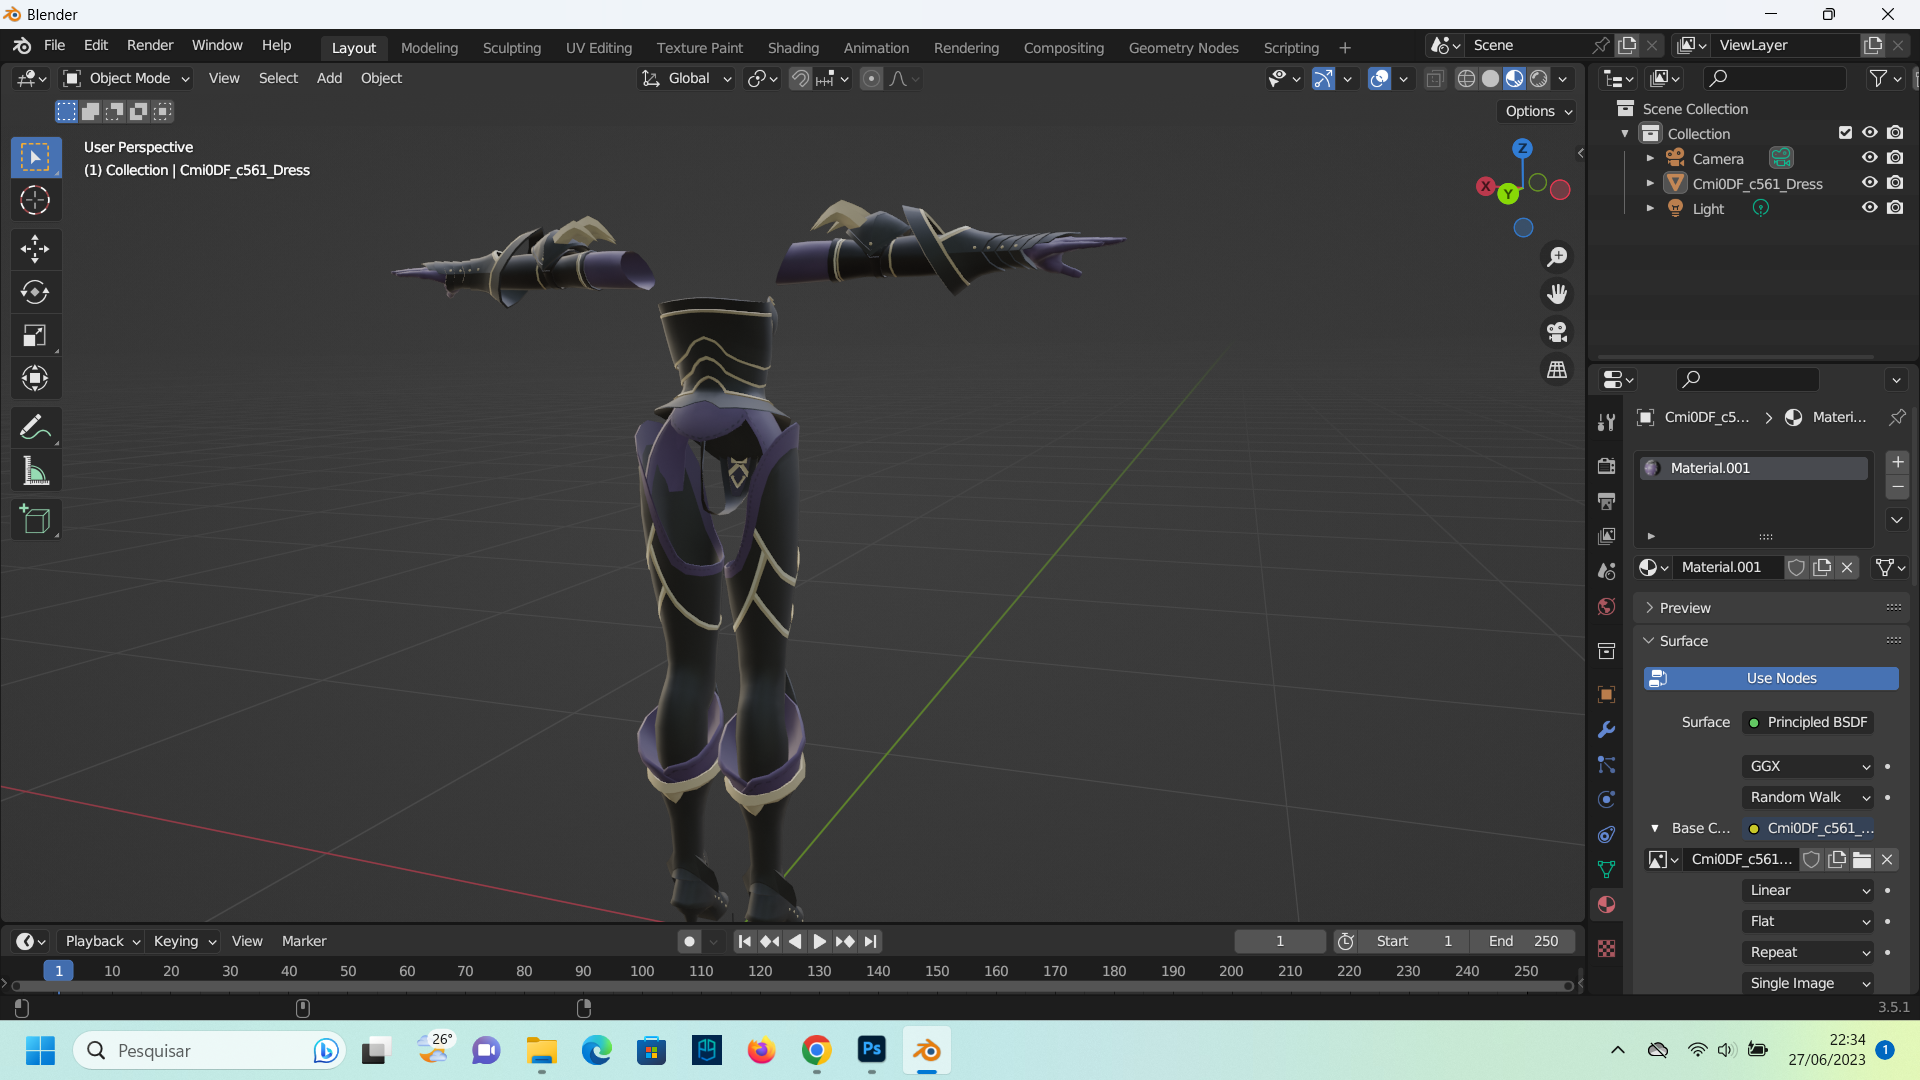This screenshot has width=1920, height=1080.
Task: Open the Render properties tab
Action: 1606,466
